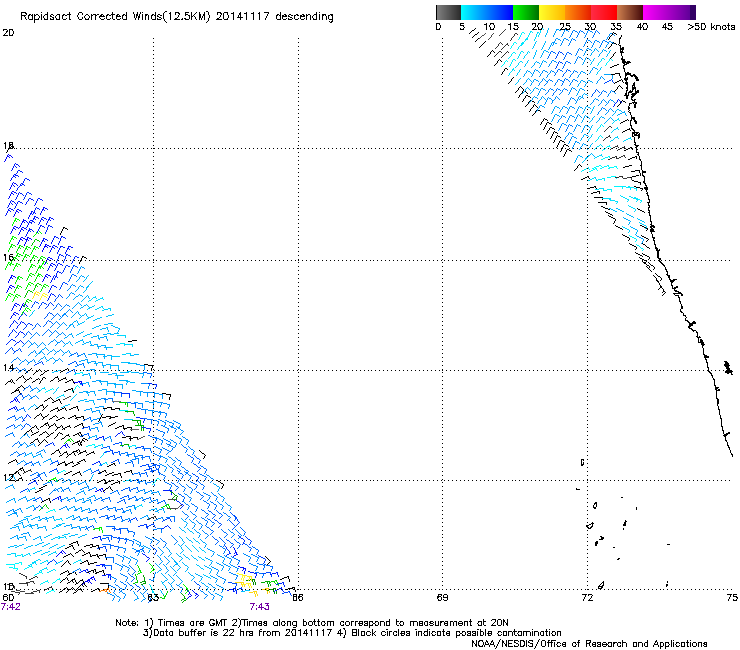
Task: Click the yellow 20-25 knots color segment
Action: [552, 12]
